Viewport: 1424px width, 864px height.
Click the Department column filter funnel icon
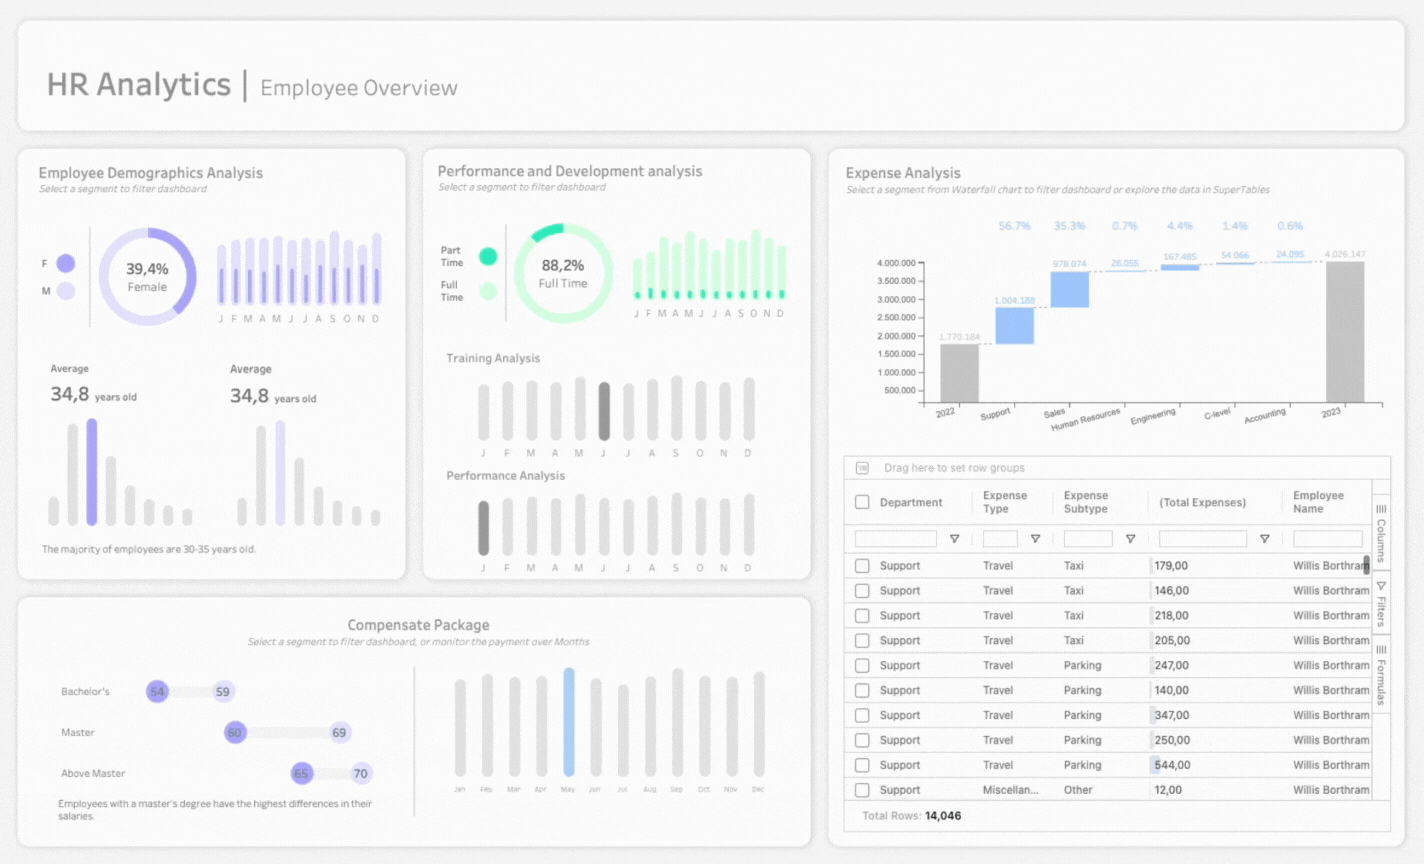pos(955,538)
